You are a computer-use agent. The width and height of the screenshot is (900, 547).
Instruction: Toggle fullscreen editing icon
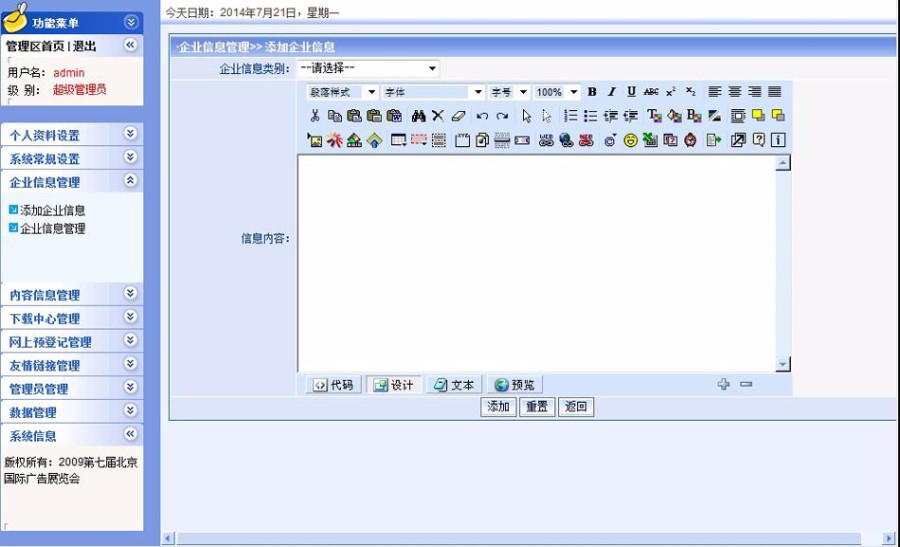tap(738, 140)
